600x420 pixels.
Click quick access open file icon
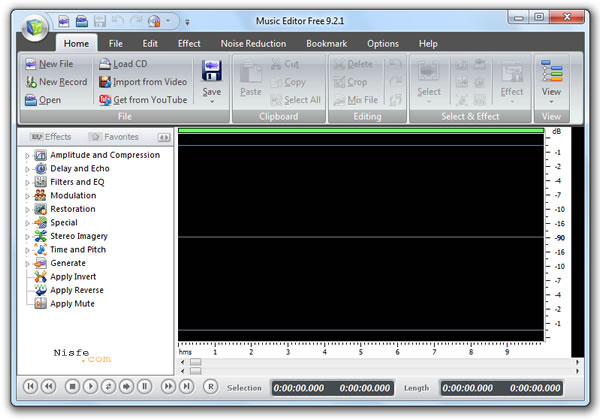[82, 21]
